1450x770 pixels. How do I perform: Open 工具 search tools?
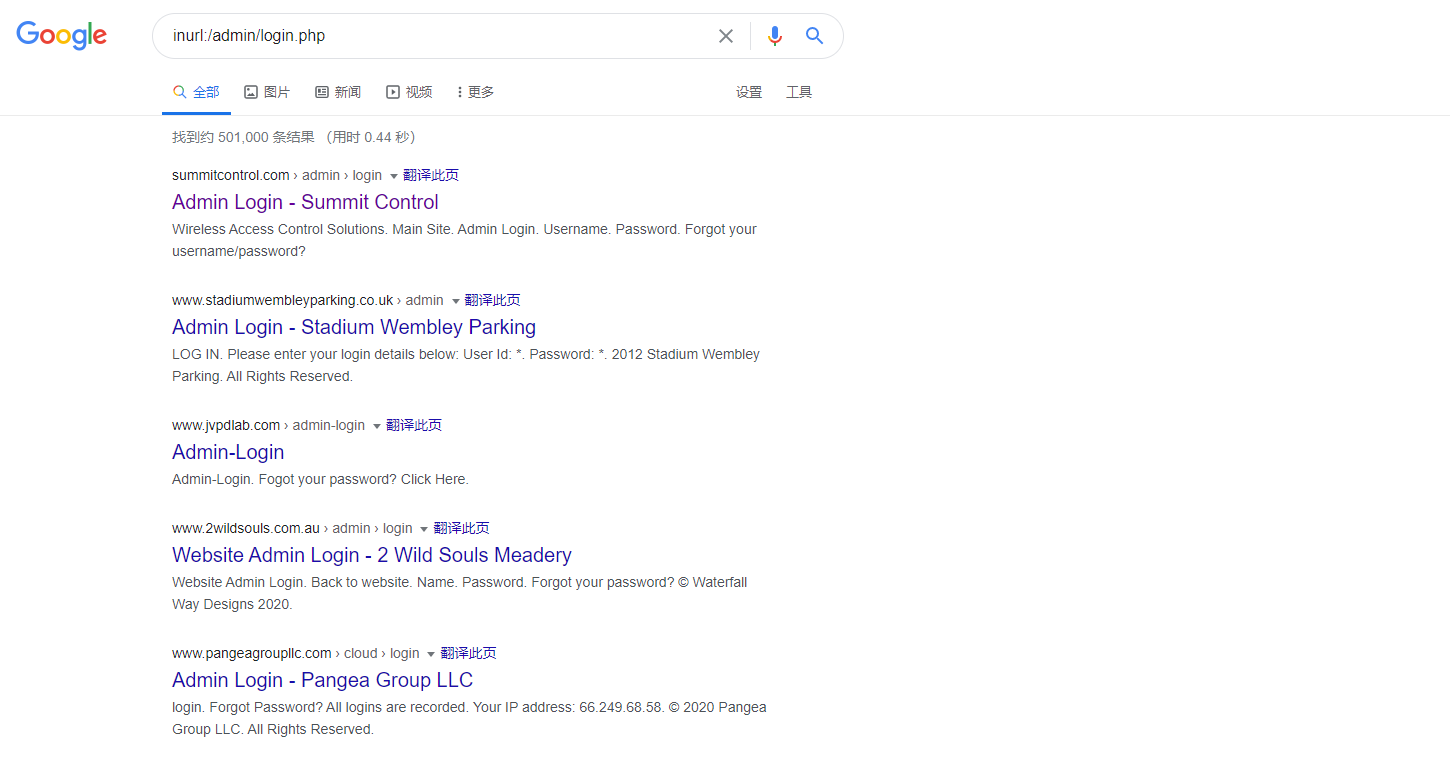coord(799,92)
